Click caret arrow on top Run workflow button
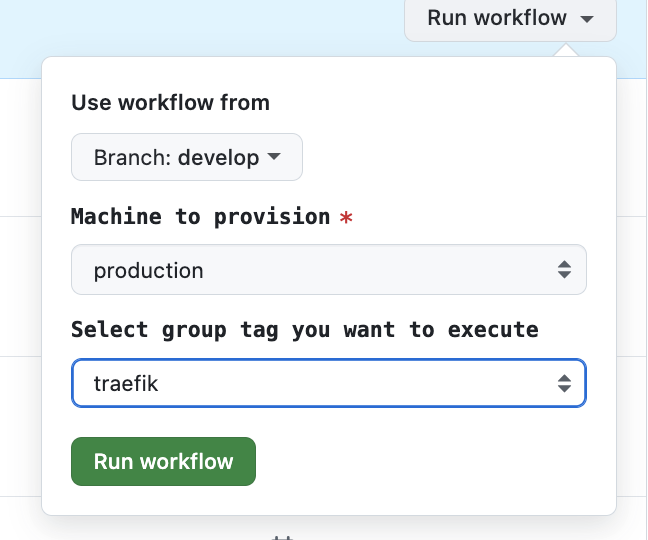 tap(588, 19)
